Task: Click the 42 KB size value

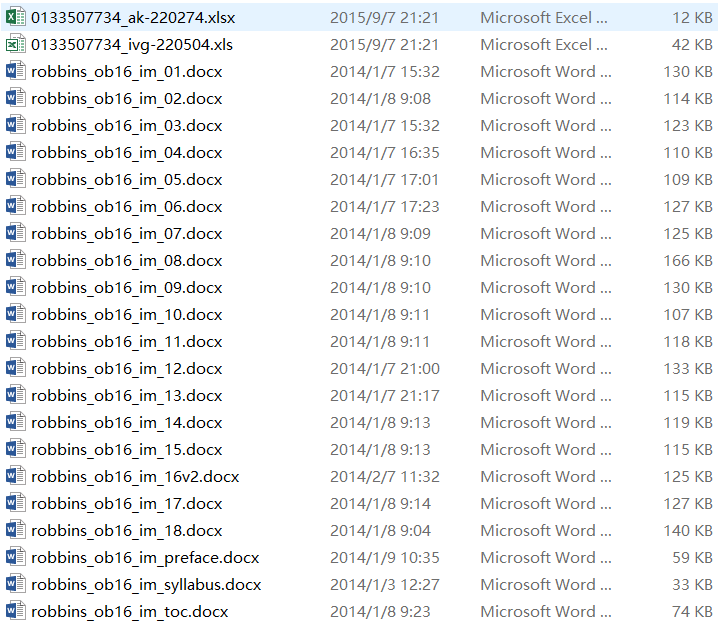Action: point(692,45)
